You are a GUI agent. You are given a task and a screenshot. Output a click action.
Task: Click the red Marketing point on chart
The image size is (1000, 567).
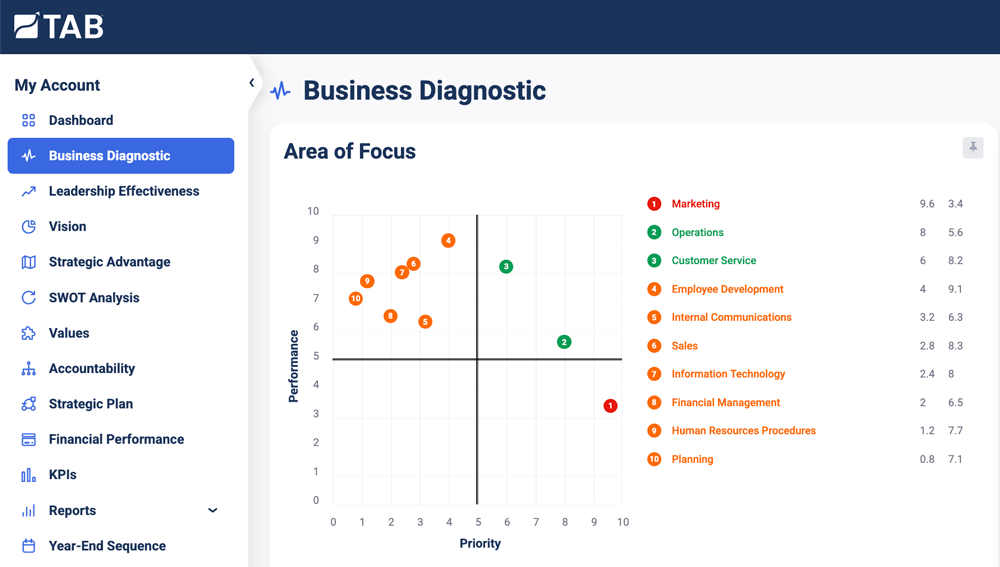pos(610,406)
